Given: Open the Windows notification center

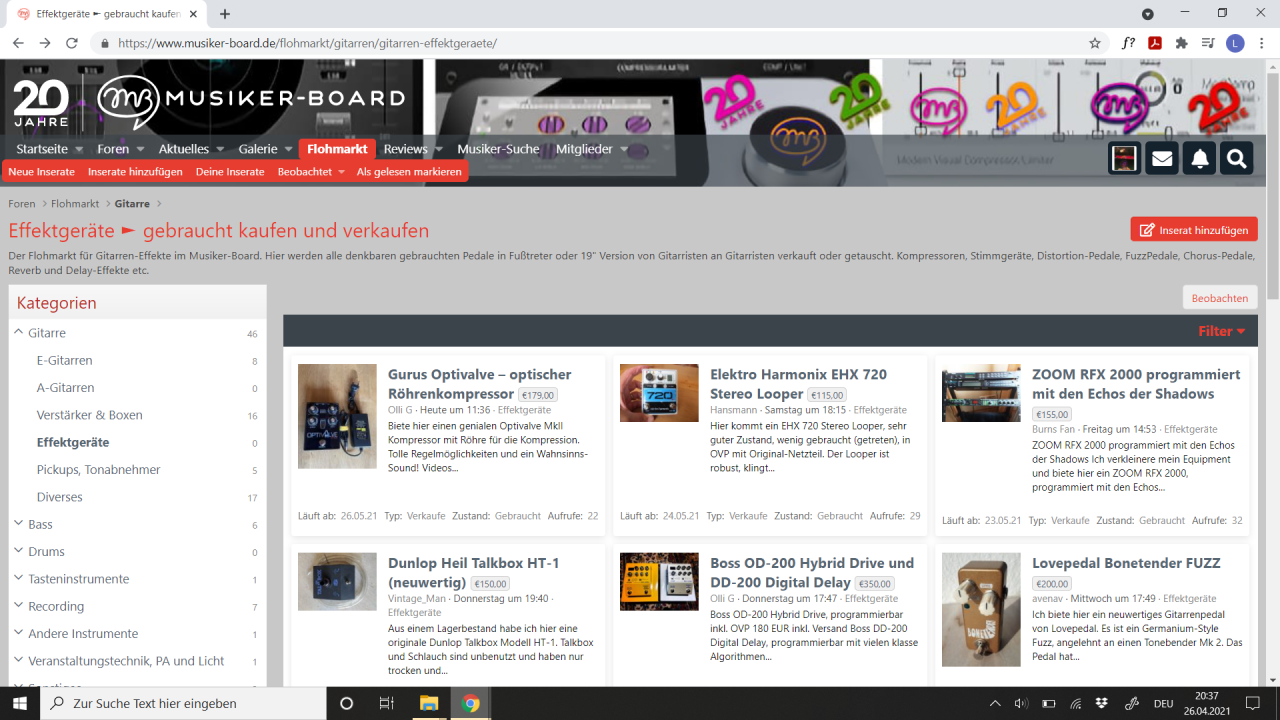Looking at the screenshot, I should pyautogui.click(x=1252, y=703).
